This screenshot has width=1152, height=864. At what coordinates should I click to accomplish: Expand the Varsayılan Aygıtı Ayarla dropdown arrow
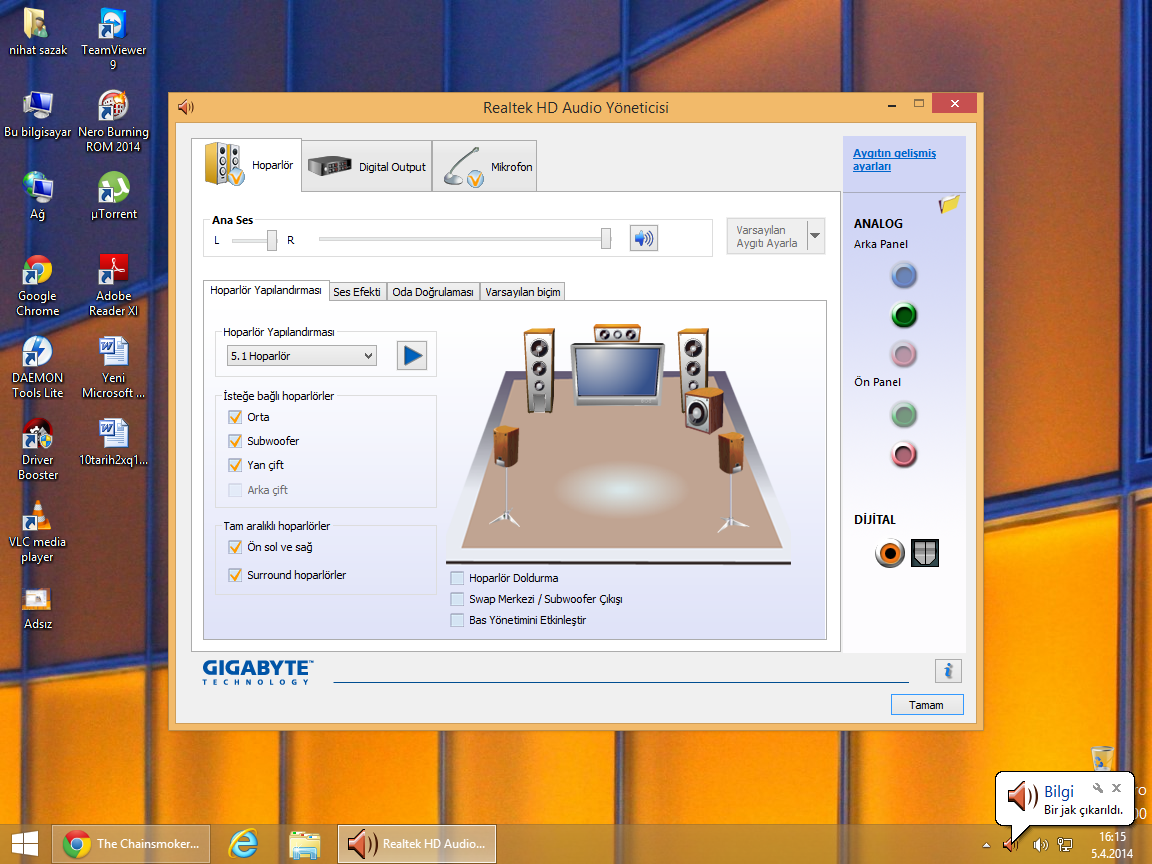coord(815,236)
